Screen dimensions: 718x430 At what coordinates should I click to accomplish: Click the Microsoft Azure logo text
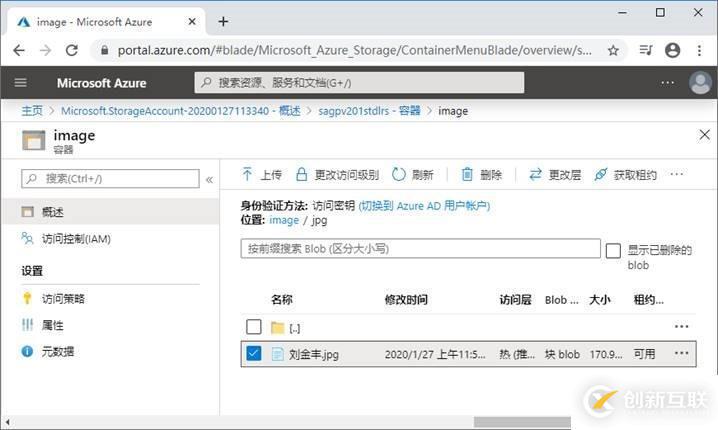[102, 83]
